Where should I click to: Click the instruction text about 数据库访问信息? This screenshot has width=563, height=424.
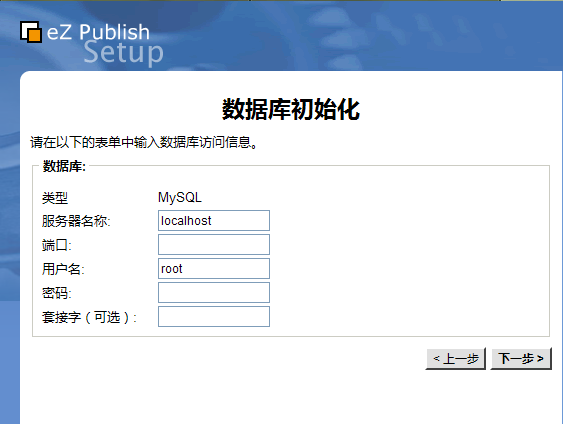pos(144,142)
